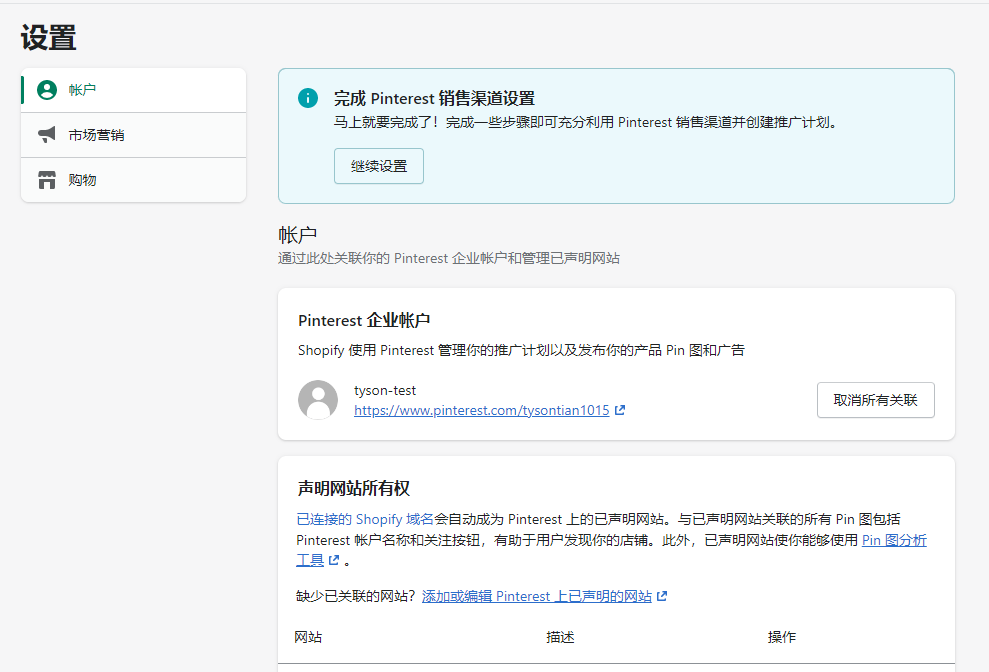Screen dimensions: 989x672
Task: Go to the 购物 section
Action: 82,180
